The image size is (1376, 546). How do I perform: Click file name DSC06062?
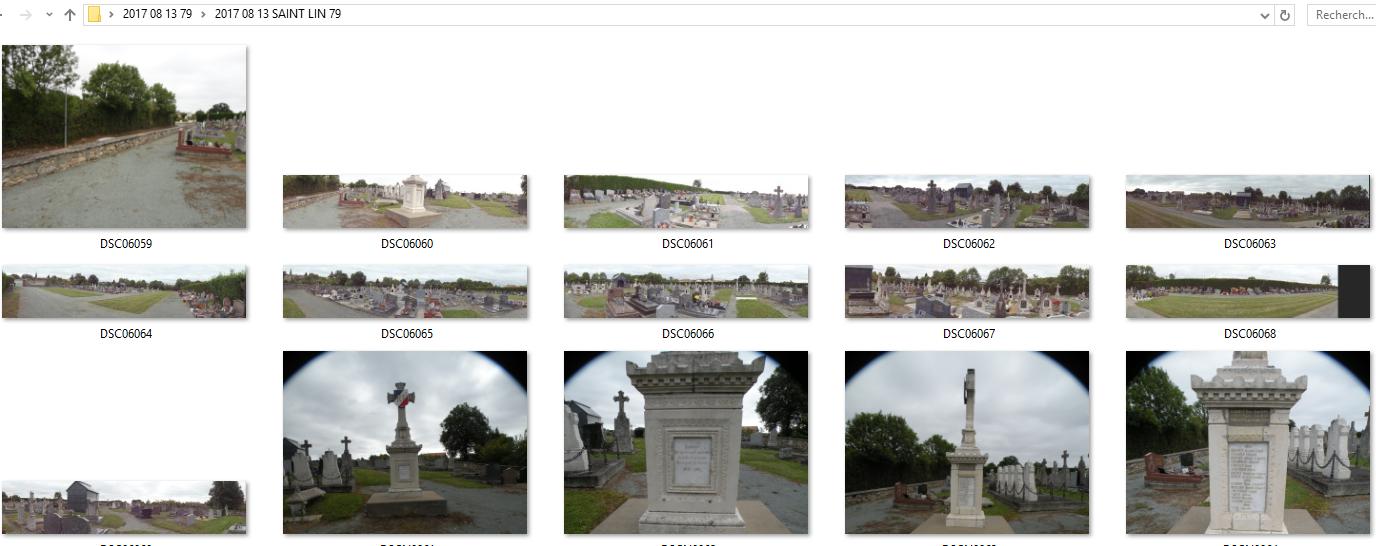pos(969,244)
